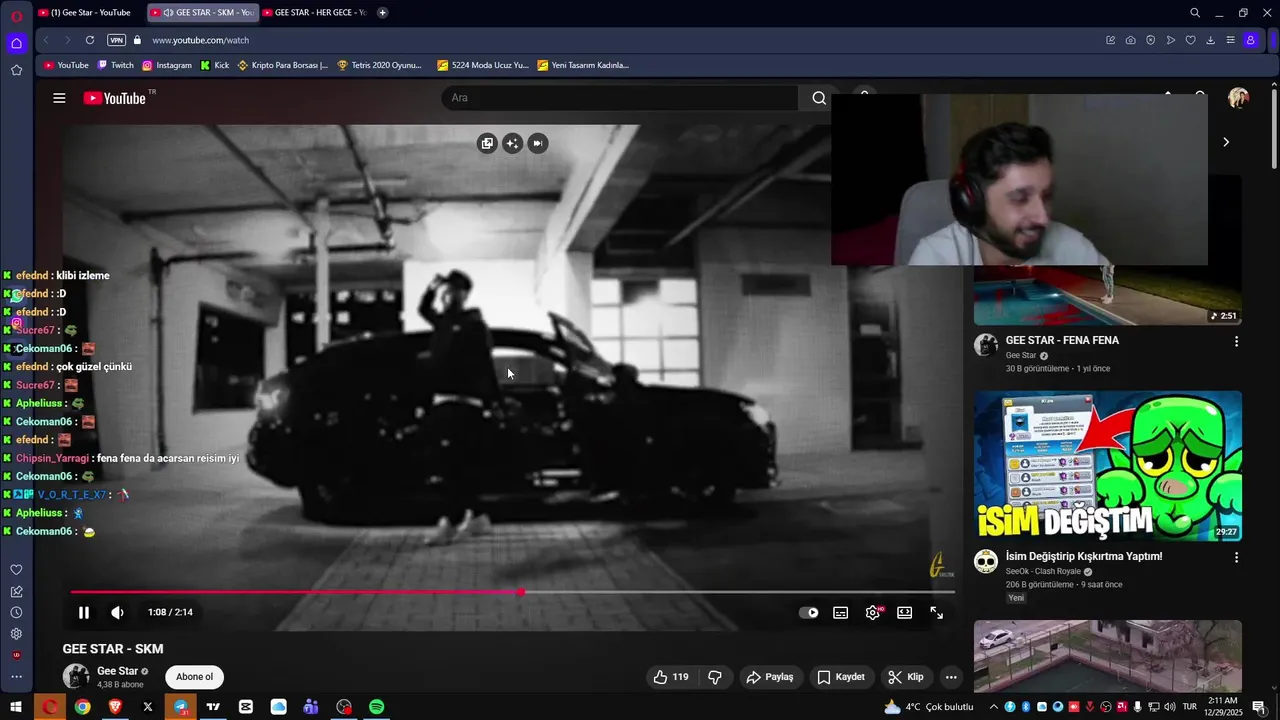The image size is (1280, 720).
Task: Take a snapshot with the toolbar camera icon
Action: 1130,40
